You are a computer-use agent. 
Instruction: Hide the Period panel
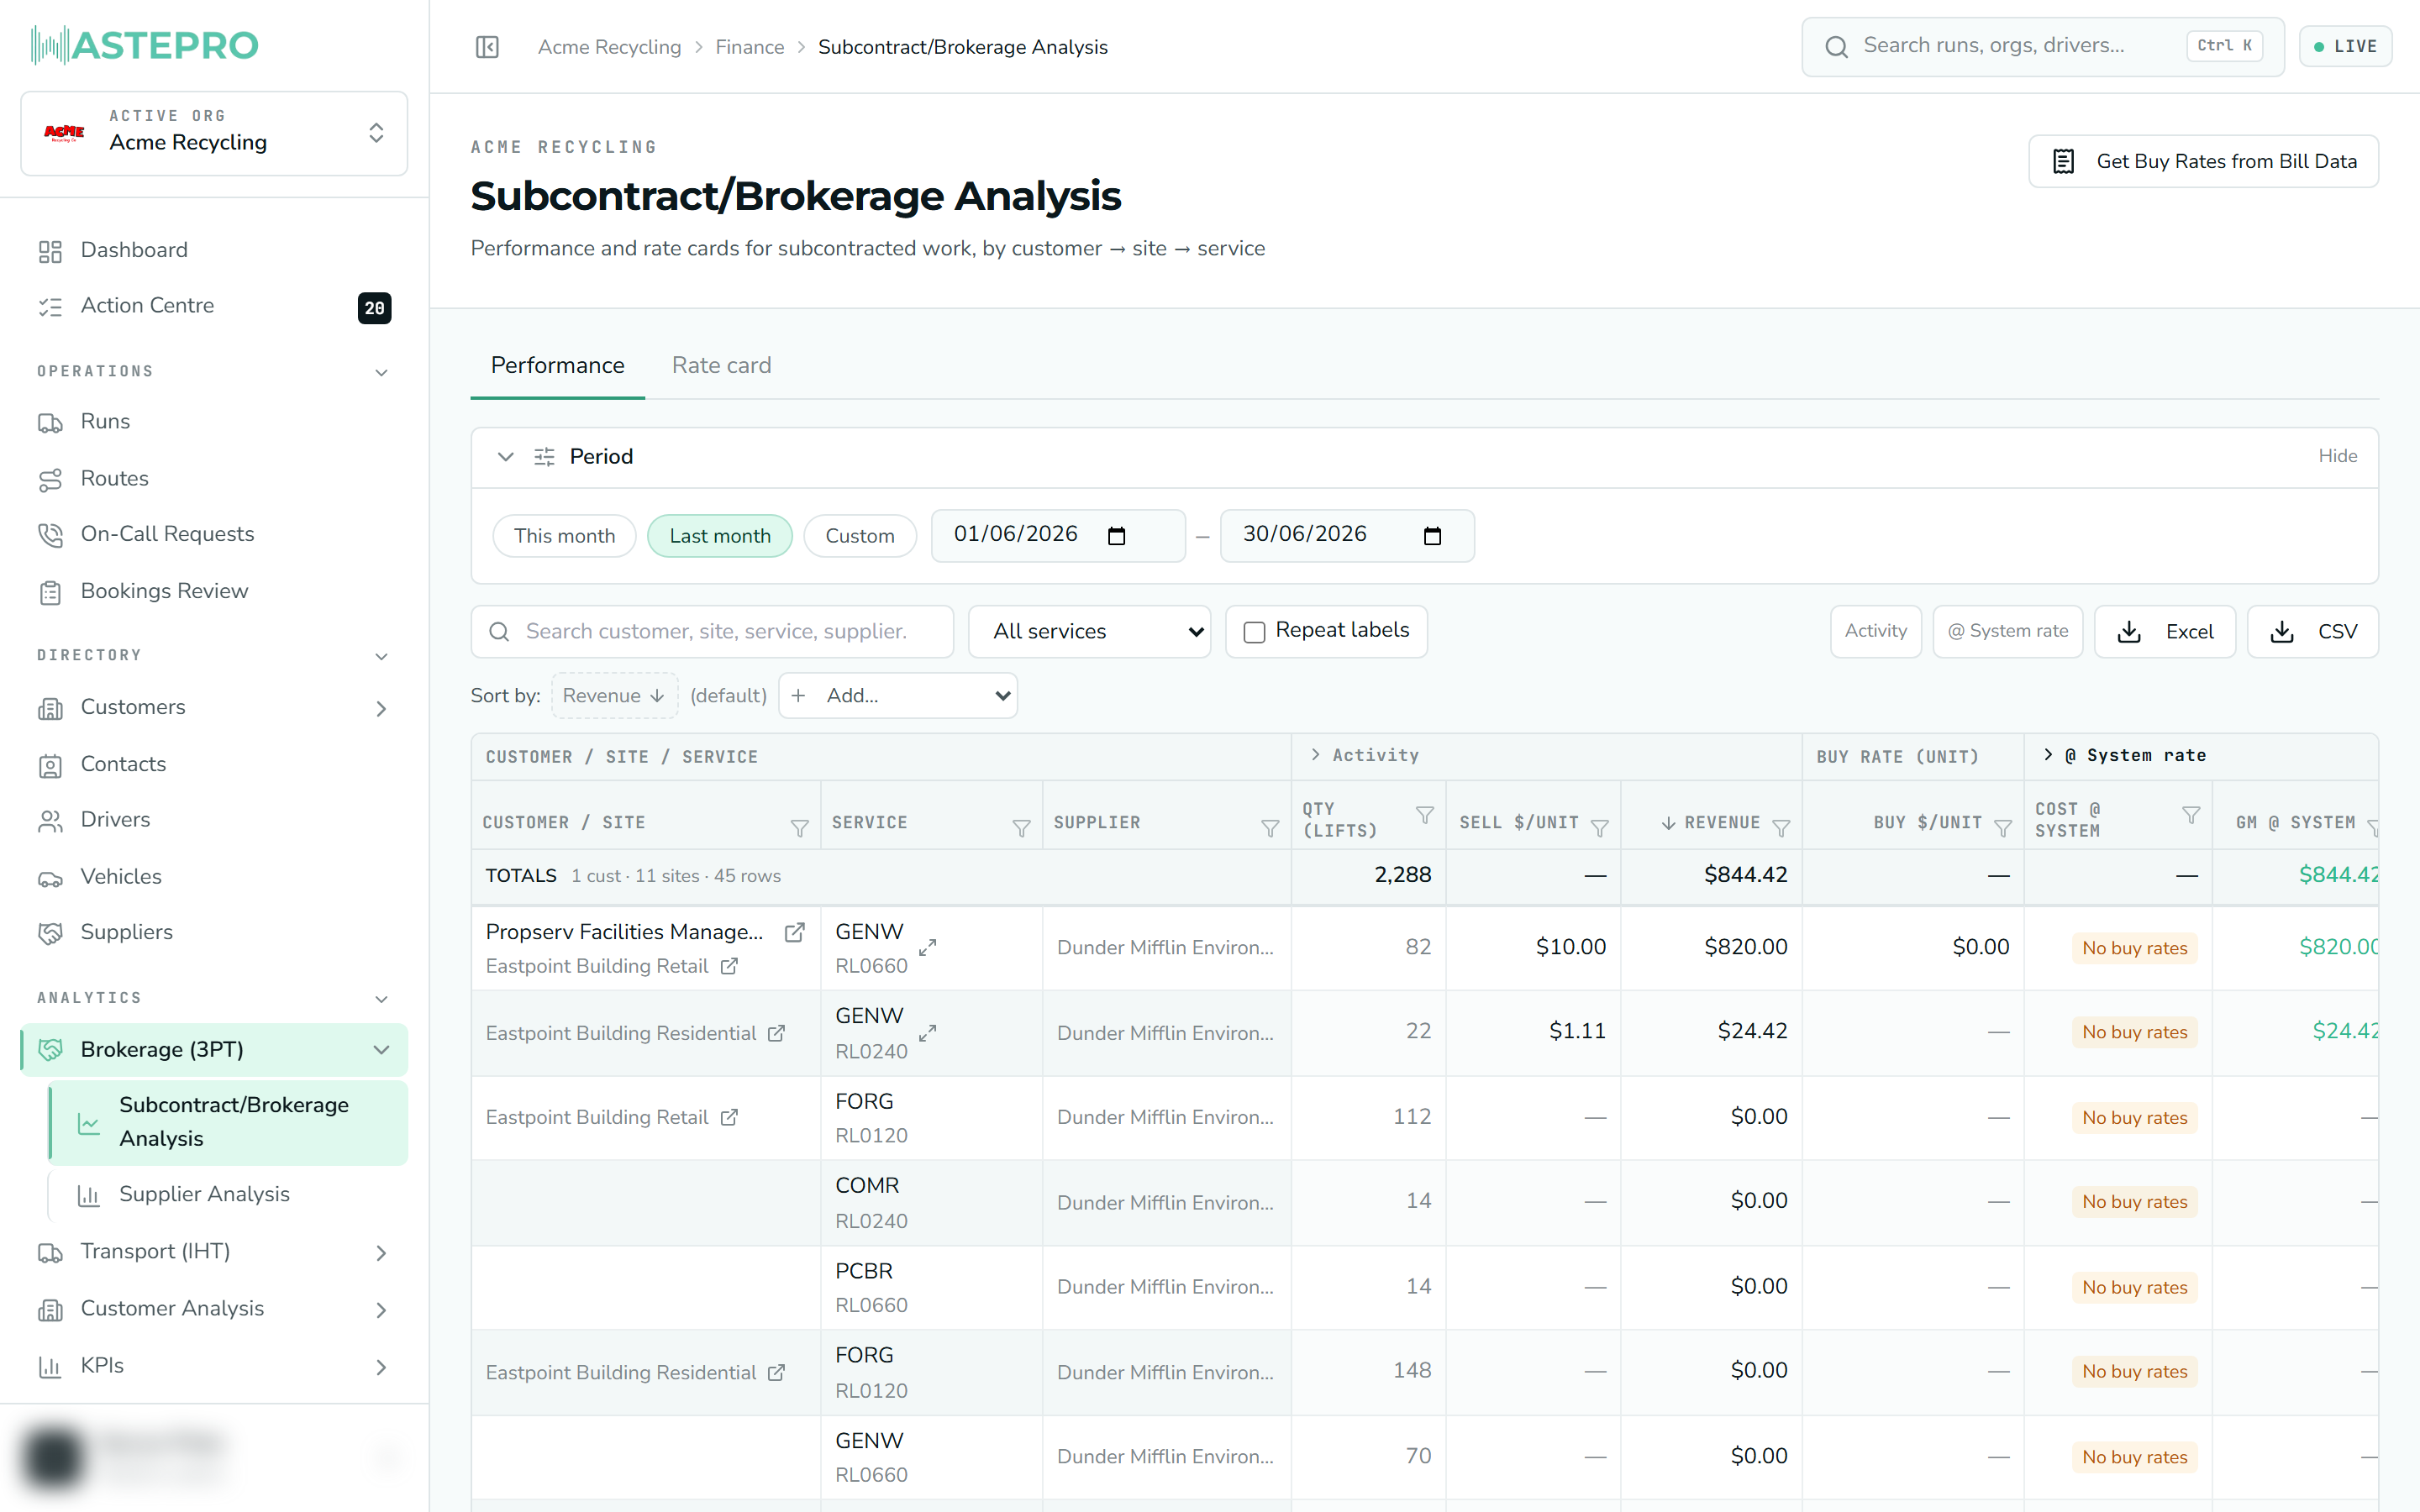[2337, 456]
